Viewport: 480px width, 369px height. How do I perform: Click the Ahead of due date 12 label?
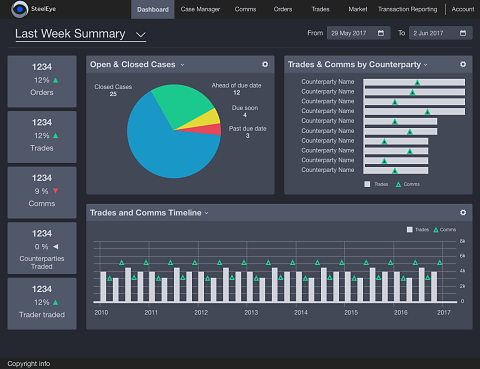click(236, 89)
